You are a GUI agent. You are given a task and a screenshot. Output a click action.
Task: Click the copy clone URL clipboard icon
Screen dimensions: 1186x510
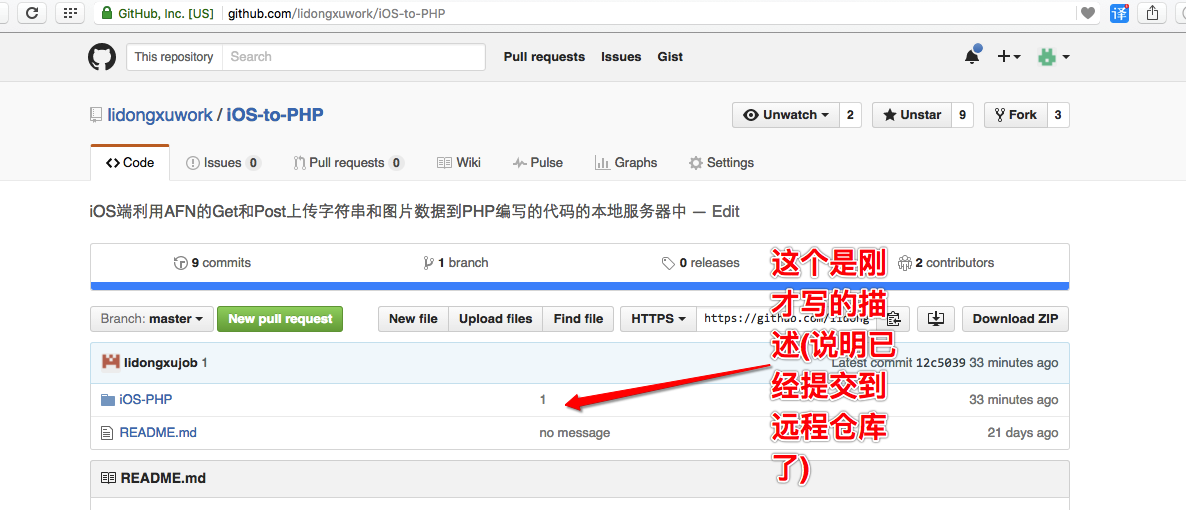tap(893, 319)
